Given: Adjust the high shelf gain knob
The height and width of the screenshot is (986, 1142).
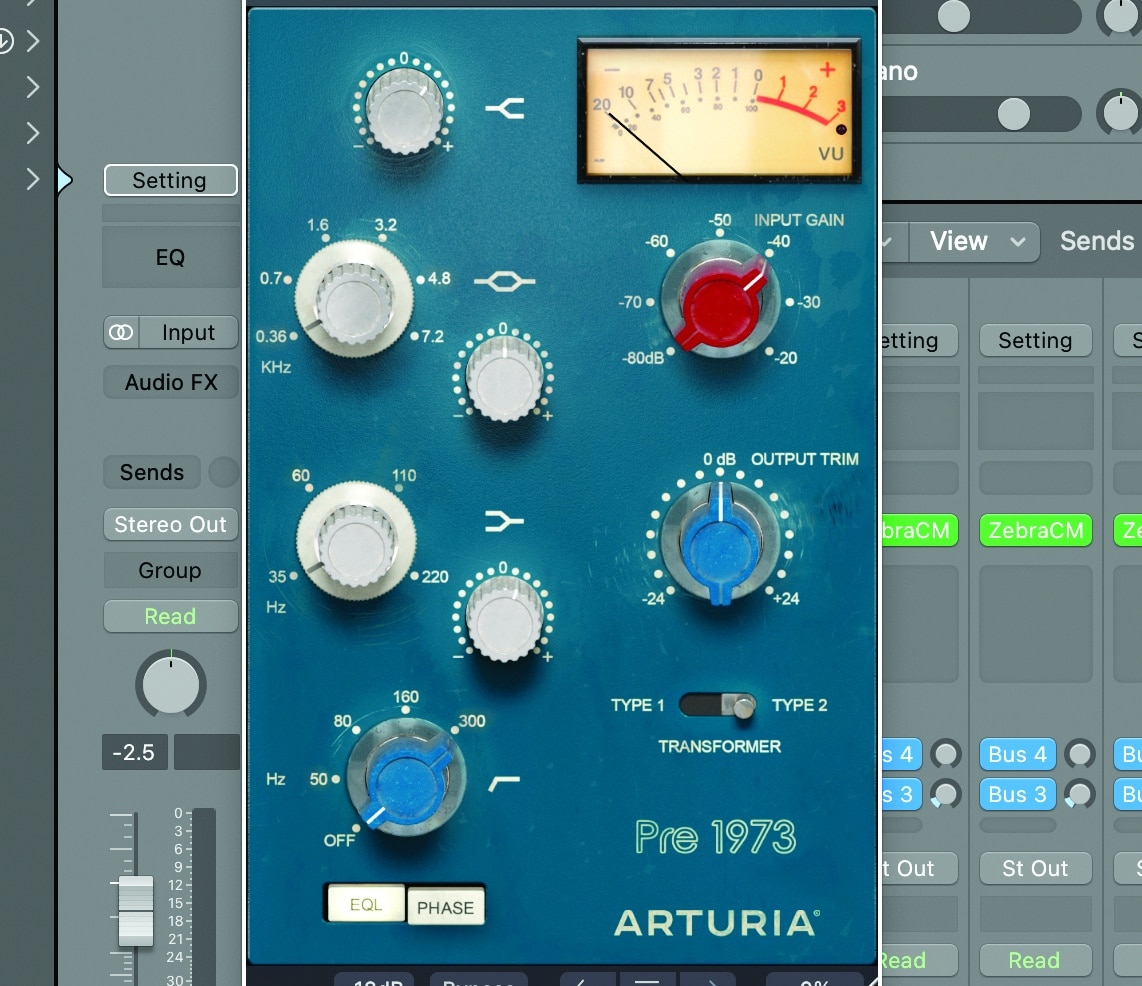Looking at the screenshot, I should (404, 109).
